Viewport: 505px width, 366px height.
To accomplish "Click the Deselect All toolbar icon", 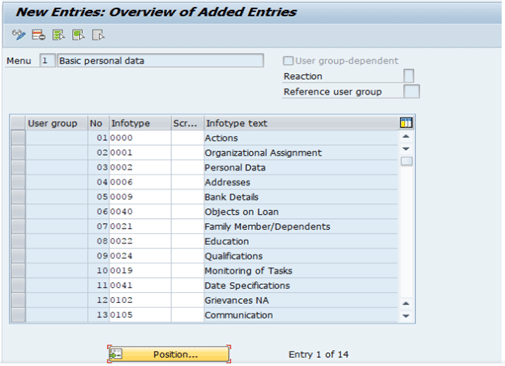I will [98, 35].
